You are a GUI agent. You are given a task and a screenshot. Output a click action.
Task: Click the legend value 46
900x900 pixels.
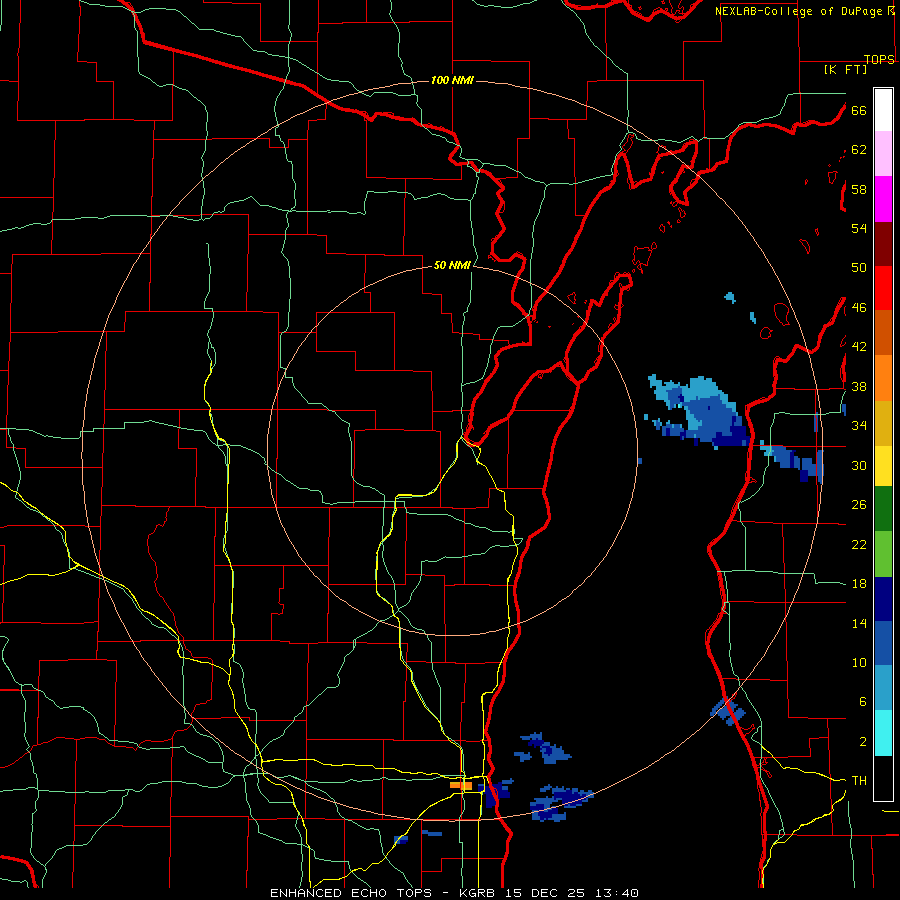coord(859,307)
